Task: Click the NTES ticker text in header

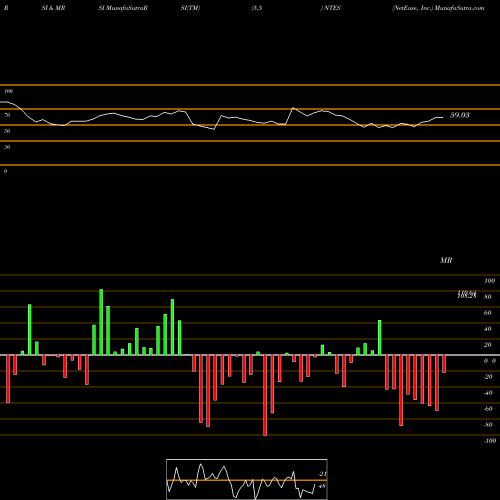Action: pyautogui.click(x=331, y=8)
